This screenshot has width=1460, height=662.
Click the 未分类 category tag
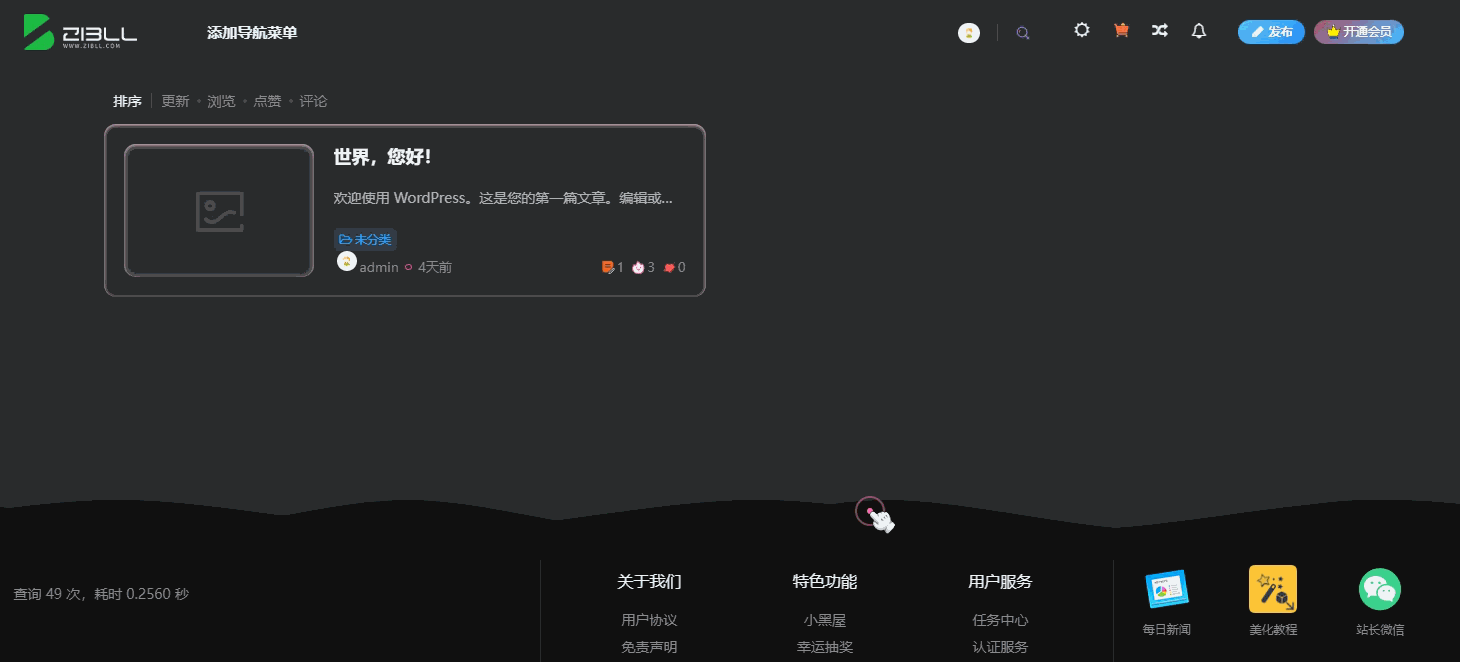click(365, 240)
